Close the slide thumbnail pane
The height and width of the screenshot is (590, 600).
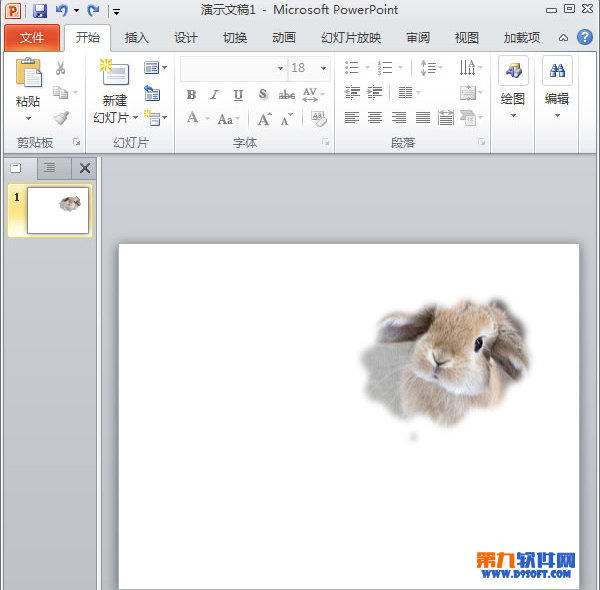[85, 168]
